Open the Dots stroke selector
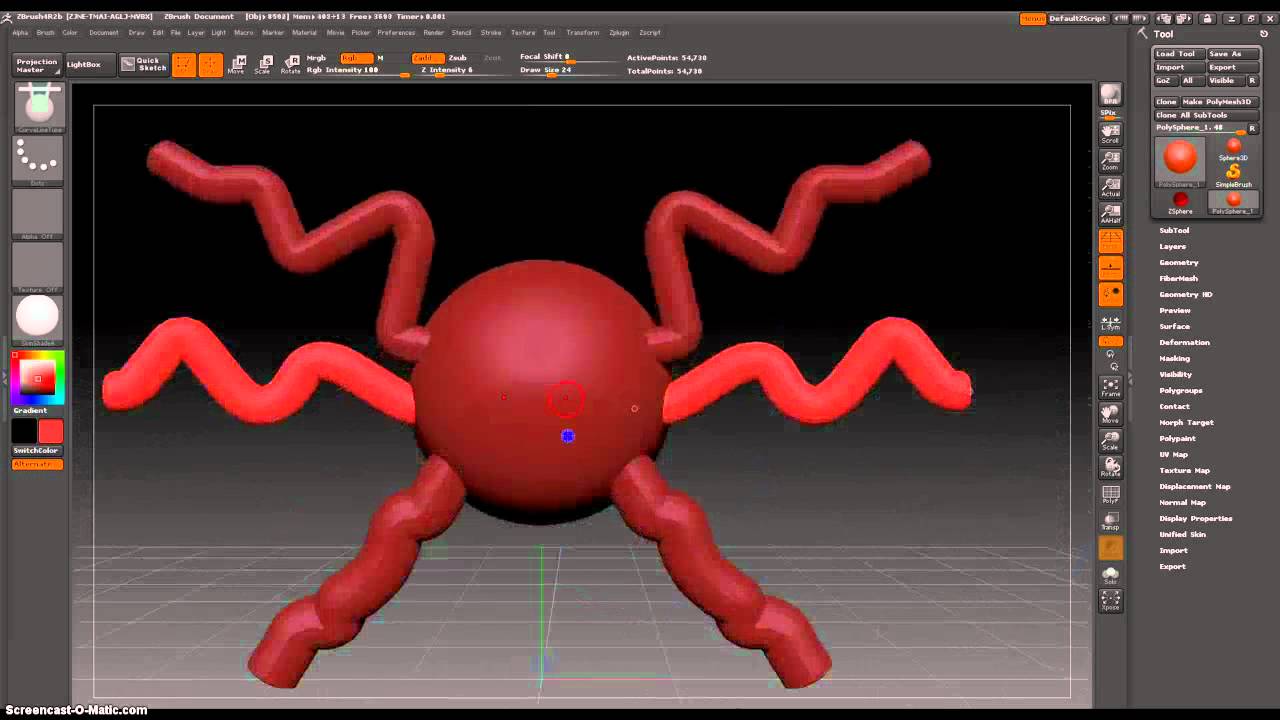The image size is (1280, 720). point(39,160)
